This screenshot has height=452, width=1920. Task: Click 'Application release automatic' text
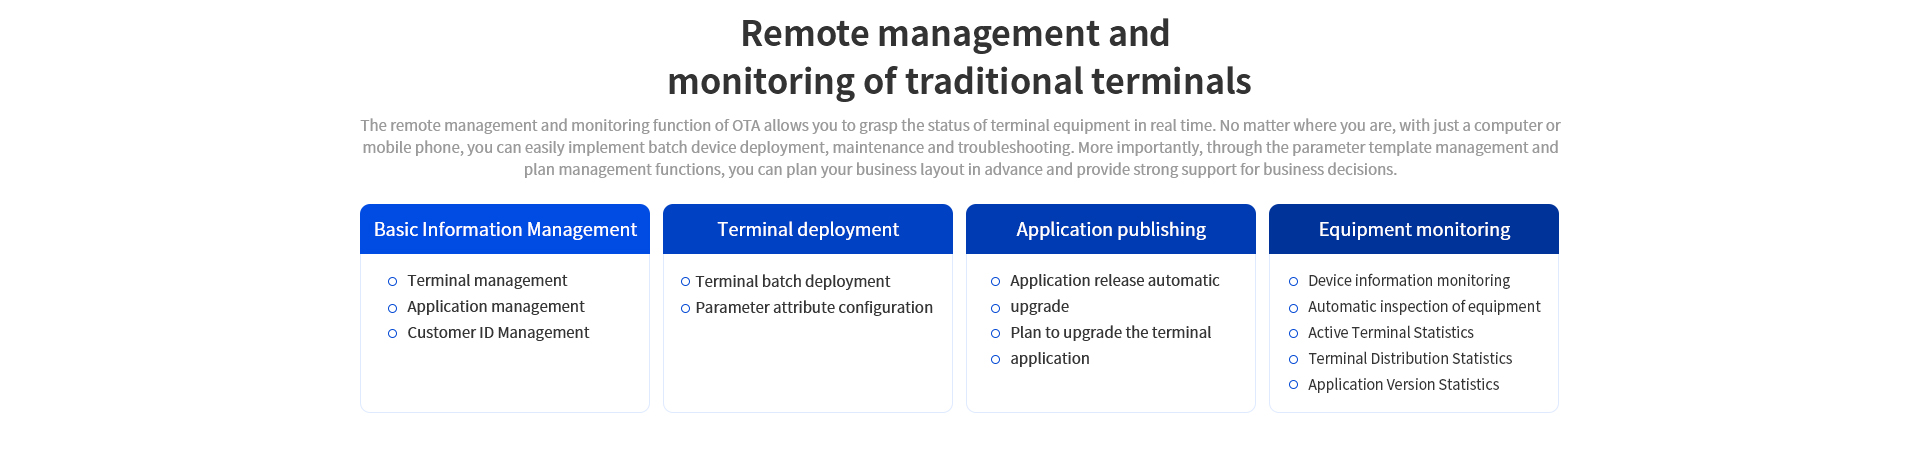click(x=1115, y=281)
